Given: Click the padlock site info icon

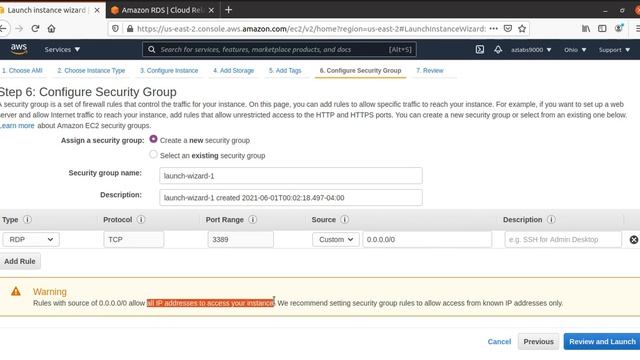Looking at the screenshot, I should [x=130, y=29].
